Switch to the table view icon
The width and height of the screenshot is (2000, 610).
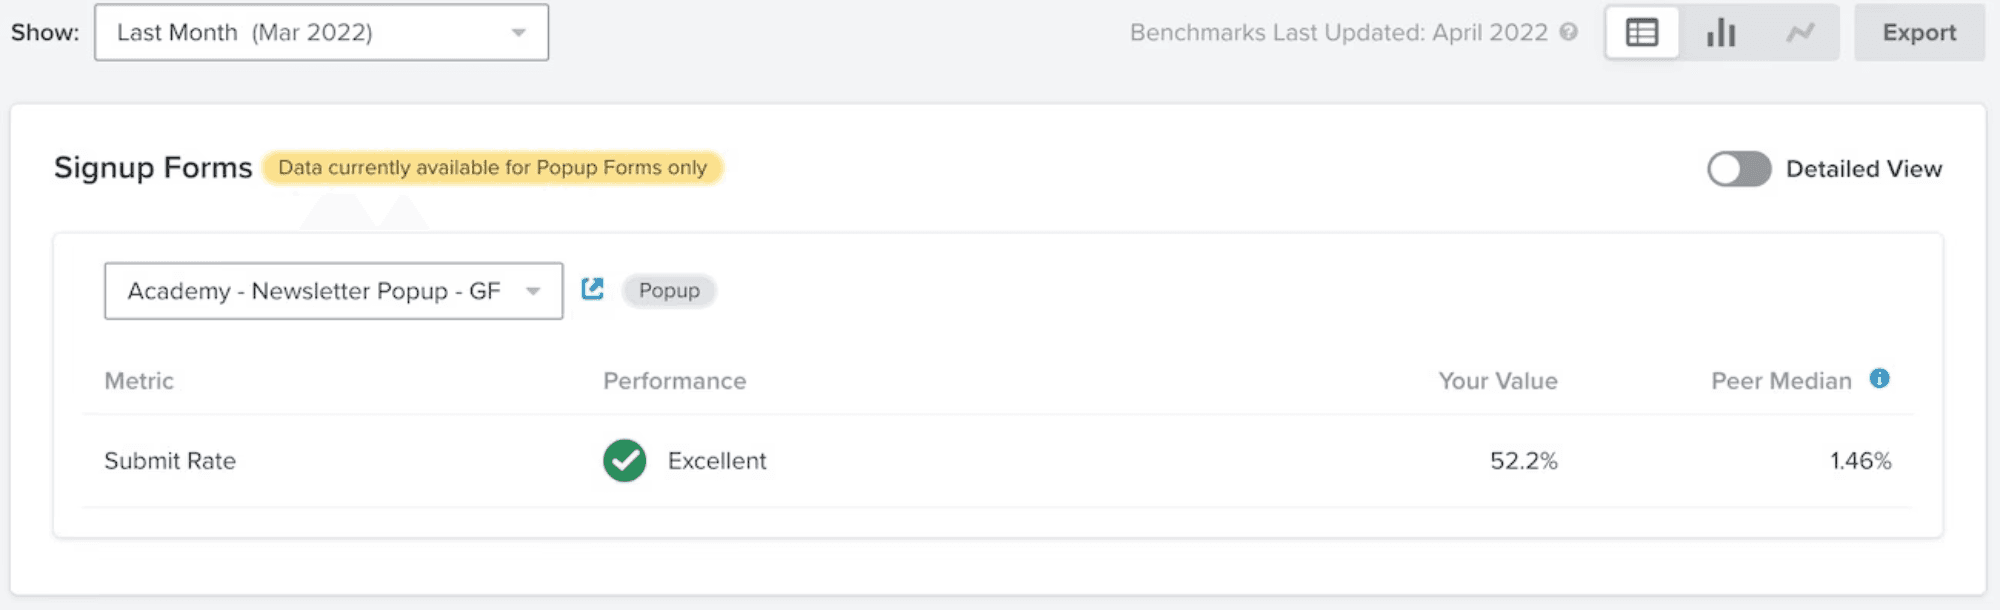point(1641,33)
